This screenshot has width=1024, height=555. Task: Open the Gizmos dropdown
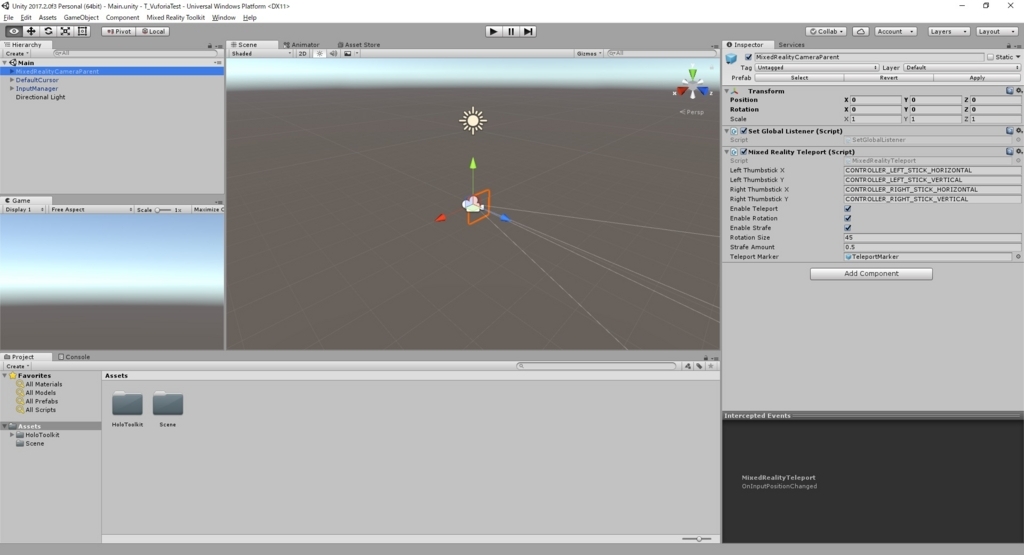[x=588, y=54]
